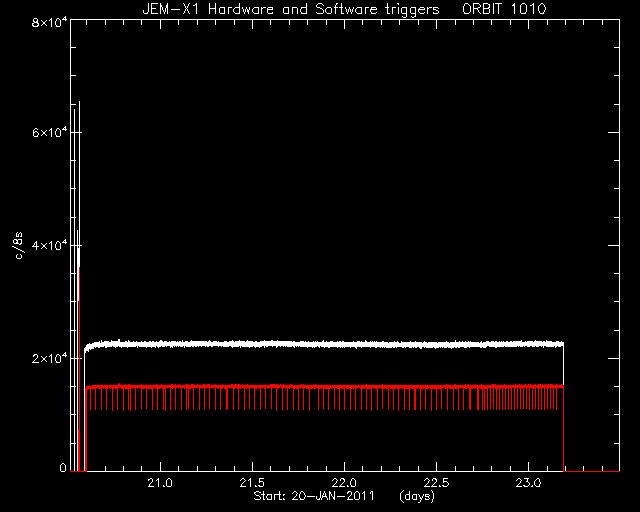Viewport: 640px width, 512px height.
Task: Select the 8×10⁴ y-axis tick label
Action: click(x=49, y=22)
